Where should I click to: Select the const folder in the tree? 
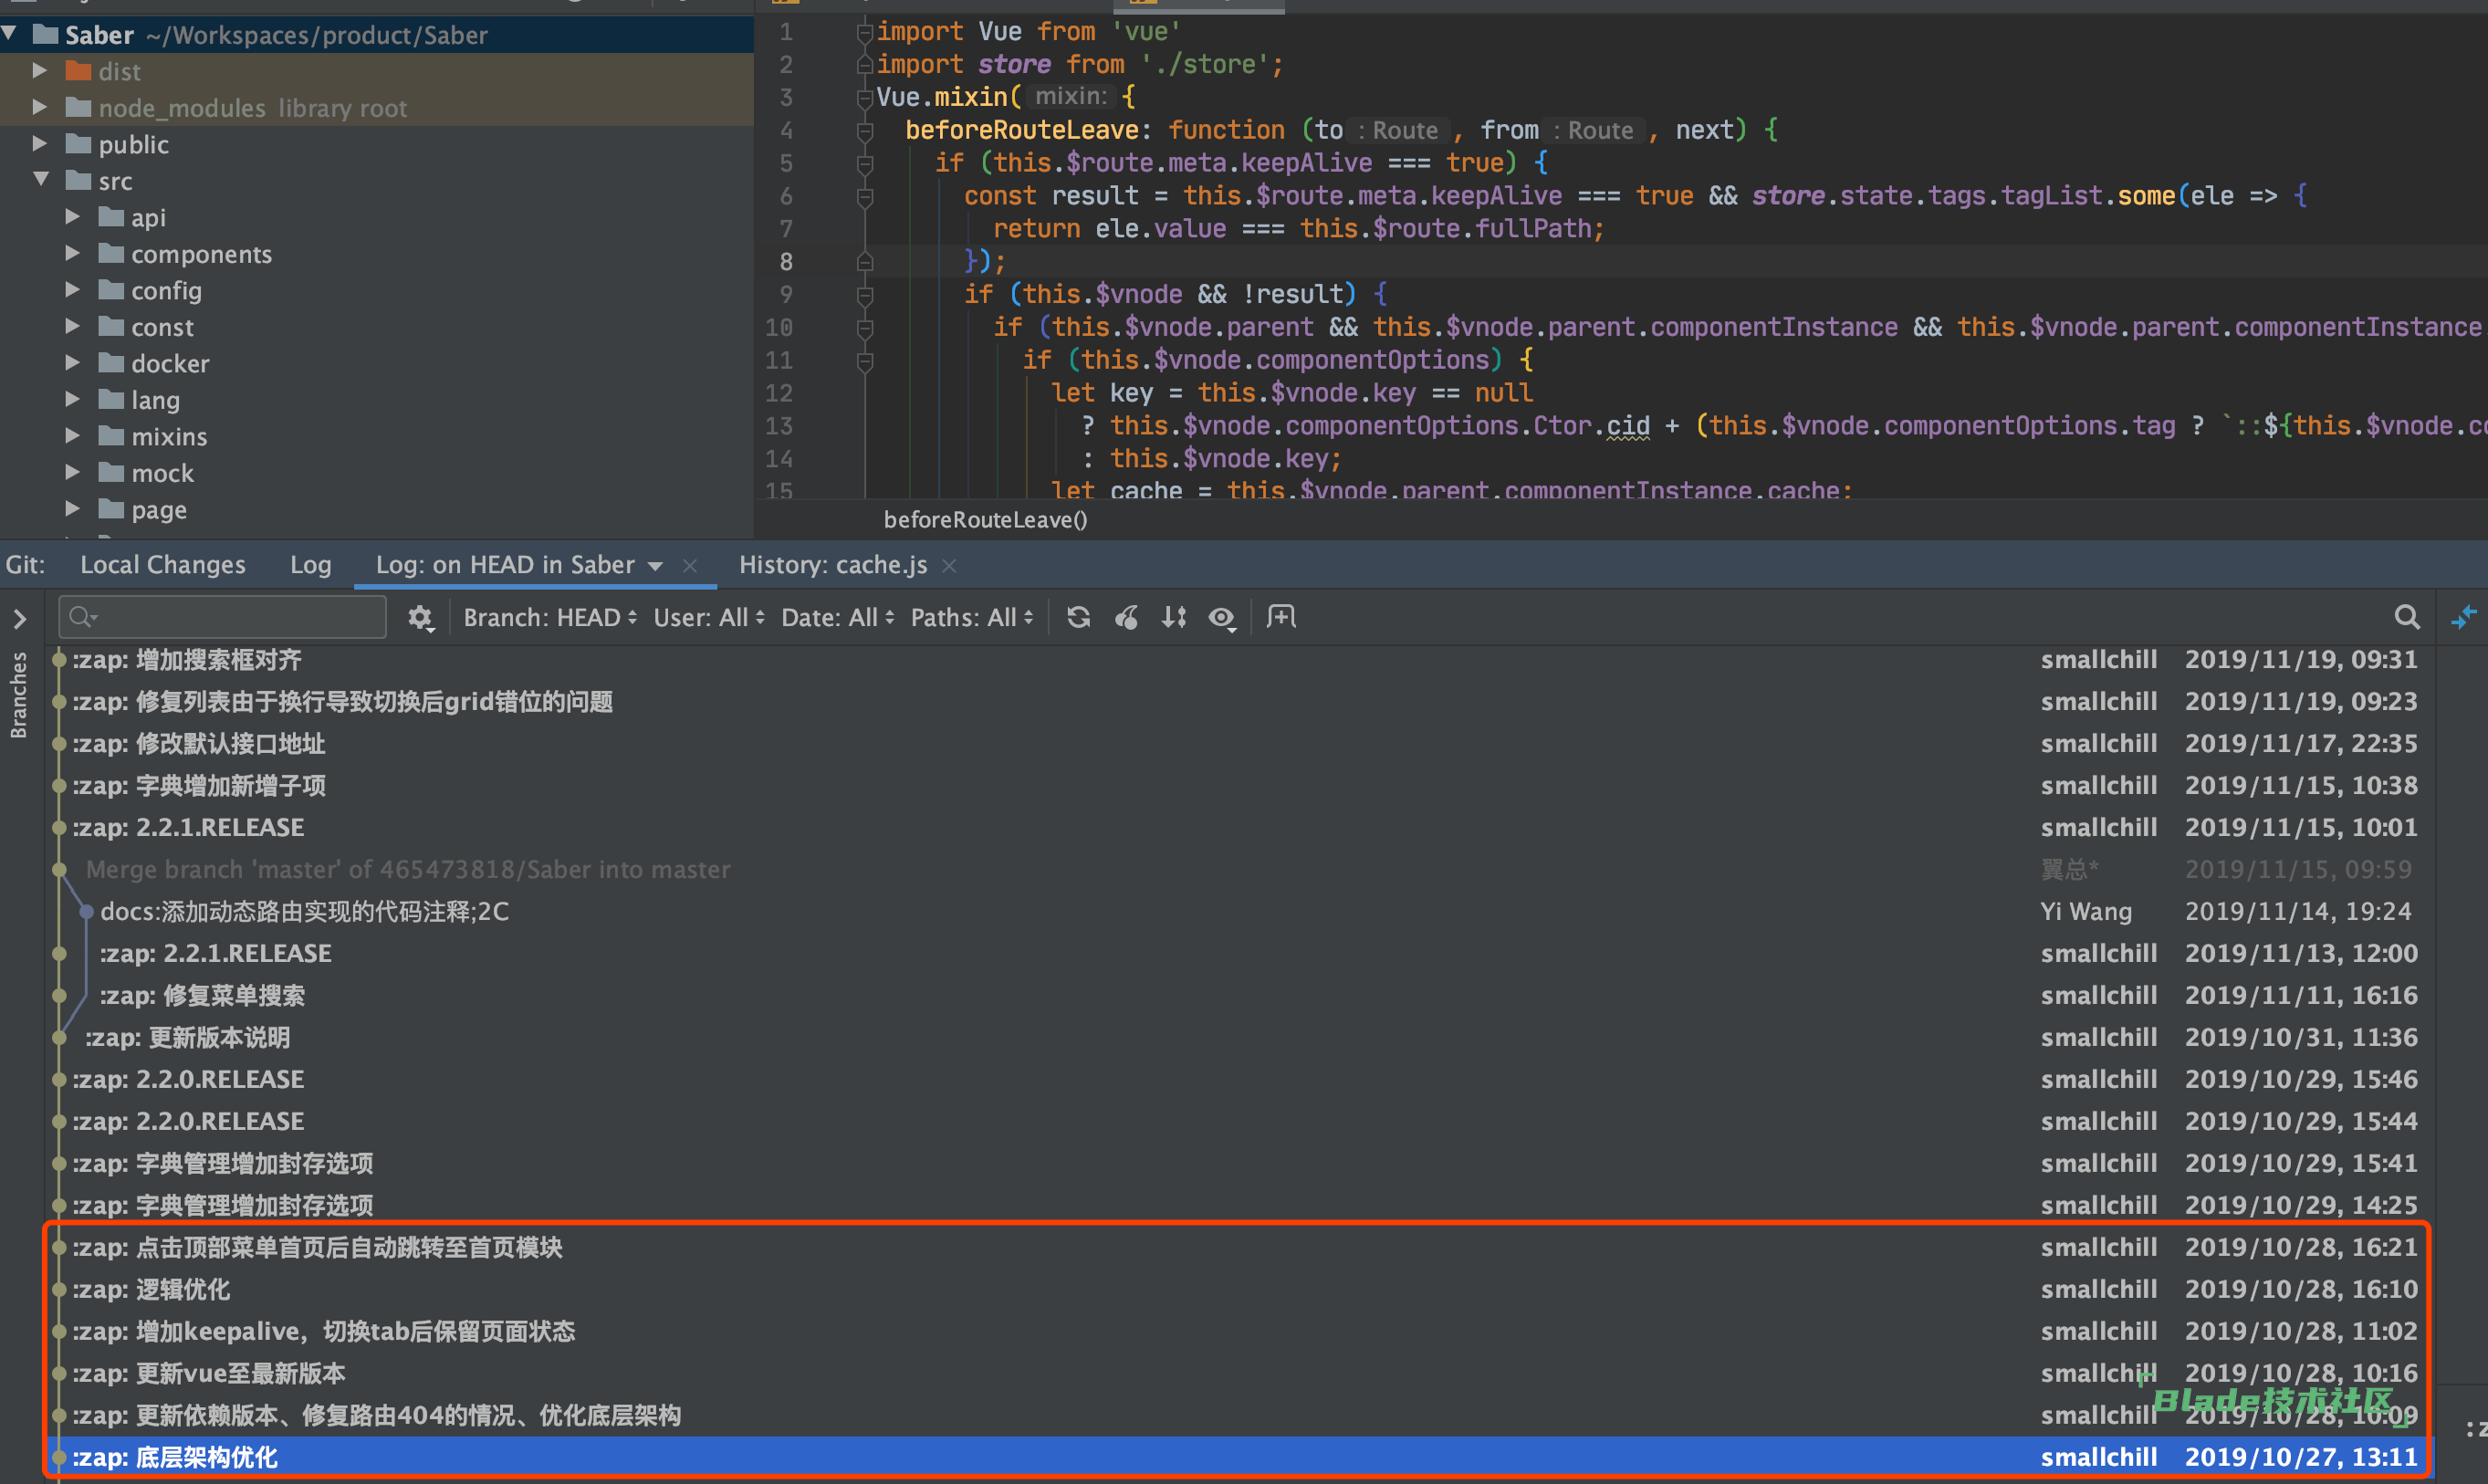tap(162, 327)
